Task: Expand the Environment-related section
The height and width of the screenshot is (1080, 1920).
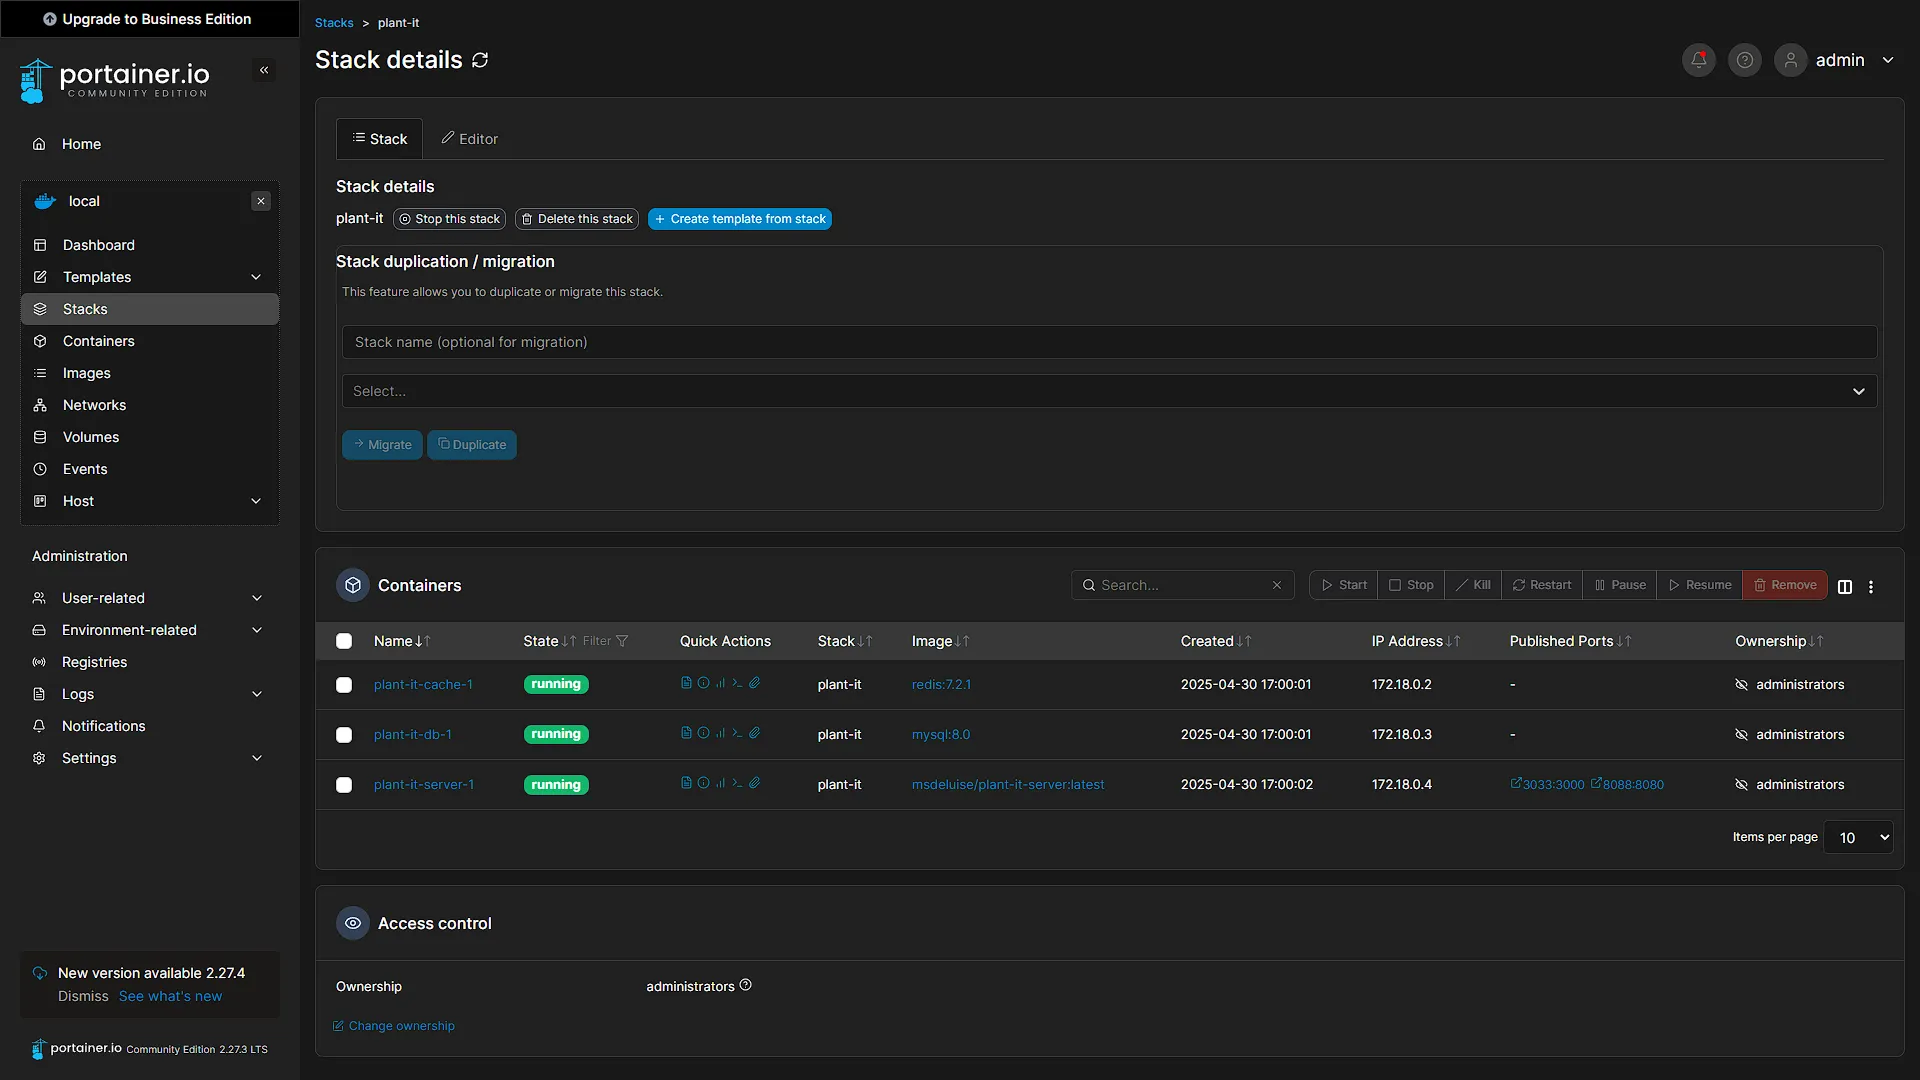Action: [149, 630]
